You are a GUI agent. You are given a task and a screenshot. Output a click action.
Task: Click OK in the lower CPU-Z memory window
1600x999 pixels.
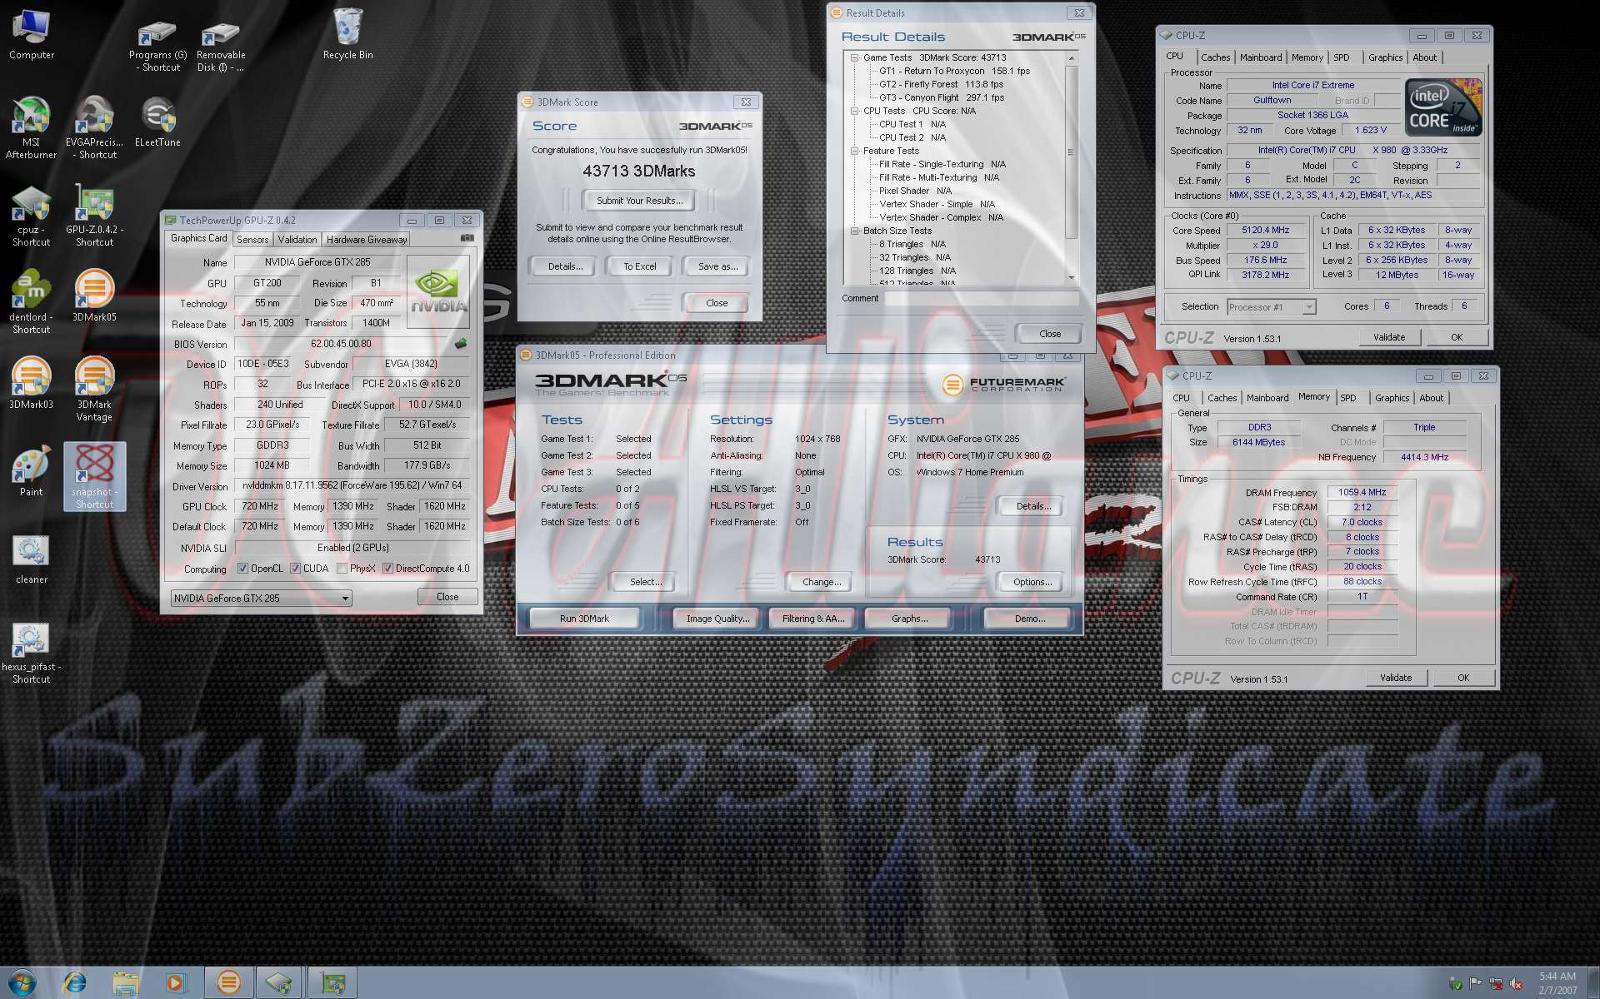tap(1463, 677)
